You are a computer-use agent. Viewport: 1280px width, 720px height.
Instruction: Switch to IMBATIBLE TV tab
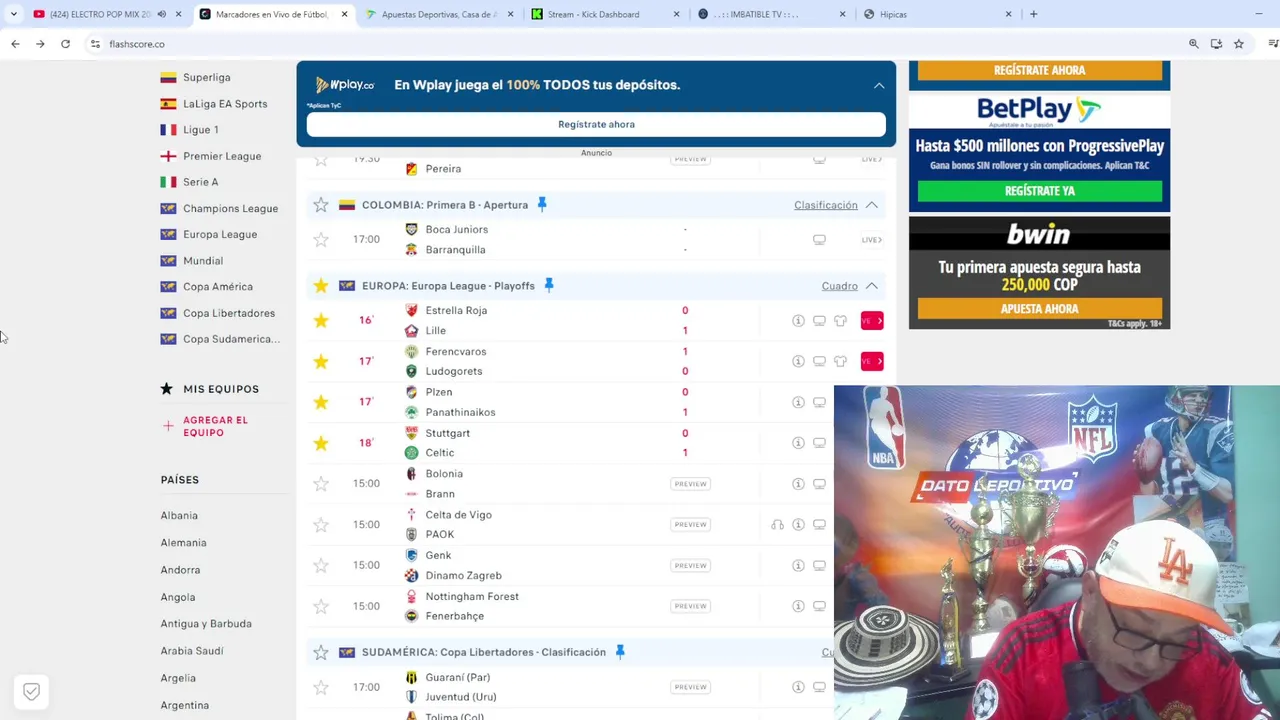tap(772, 14)
